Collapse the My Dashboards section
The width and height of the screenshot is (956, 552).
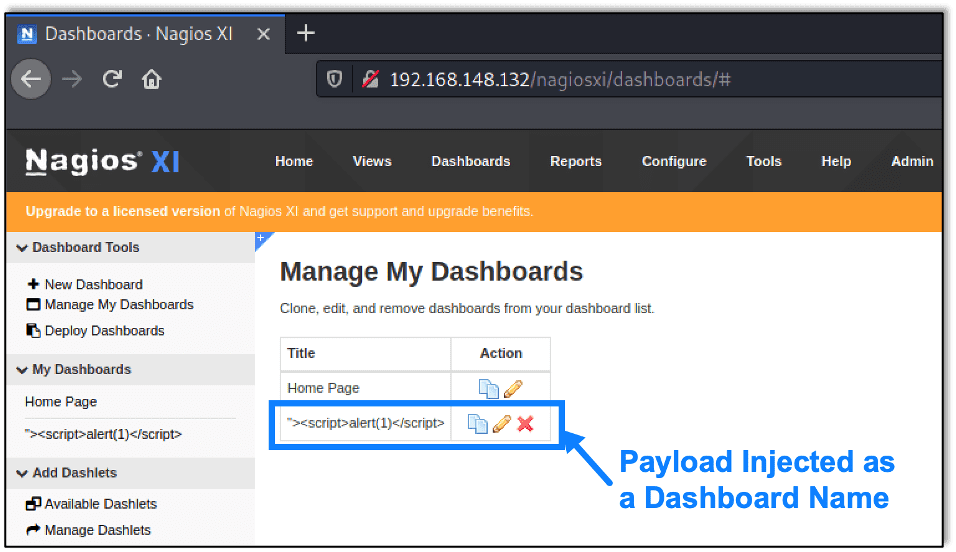tap(130, 369)
